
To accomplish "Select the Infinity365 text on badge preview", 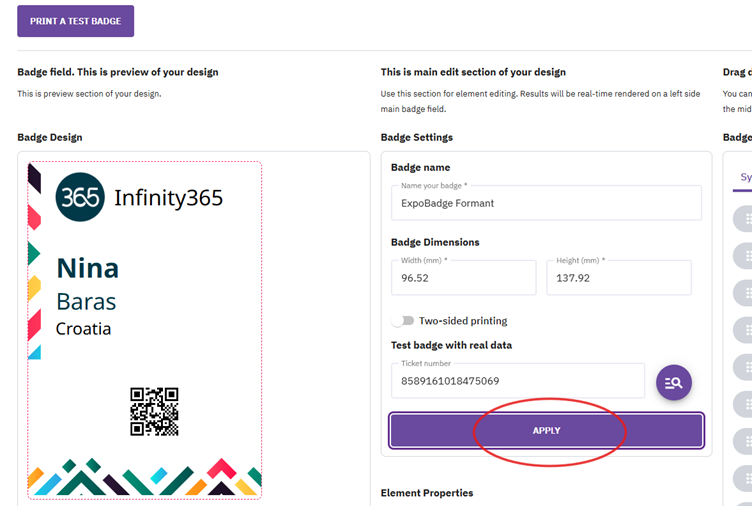I will click(x=168, y=197).
